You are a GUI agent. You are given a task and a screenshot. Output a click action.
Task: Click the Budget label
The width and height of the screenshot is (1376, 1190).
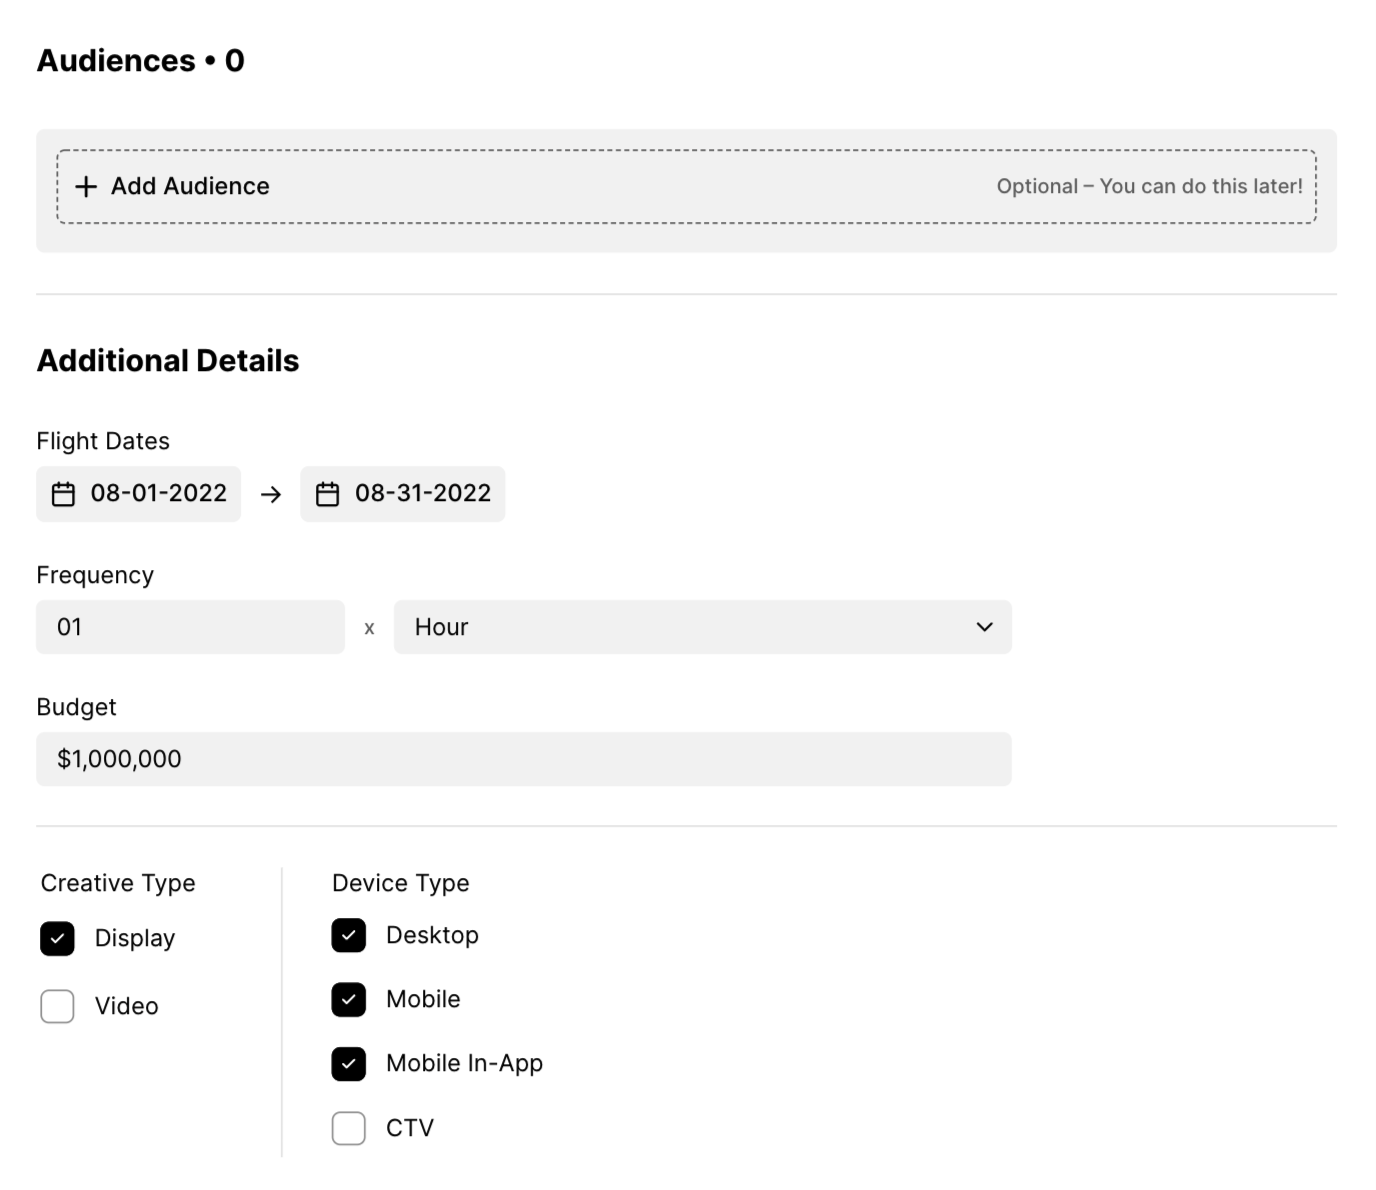[x=76, y=707]
